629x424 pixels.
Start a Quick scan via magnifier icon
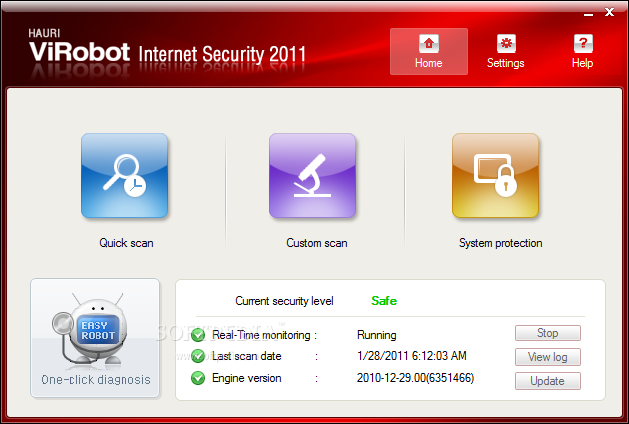124,176
